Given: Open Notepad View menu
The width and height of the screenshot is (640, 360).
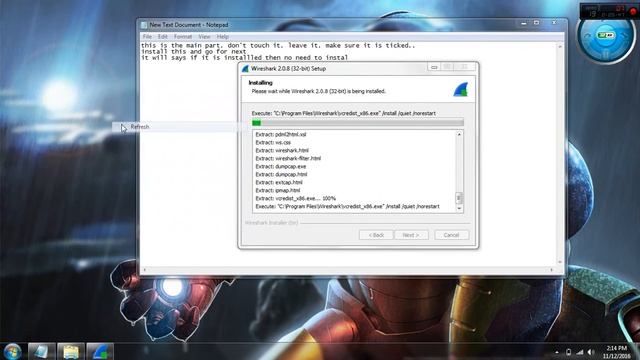Looking at the screenshot, I should [204, 37].
